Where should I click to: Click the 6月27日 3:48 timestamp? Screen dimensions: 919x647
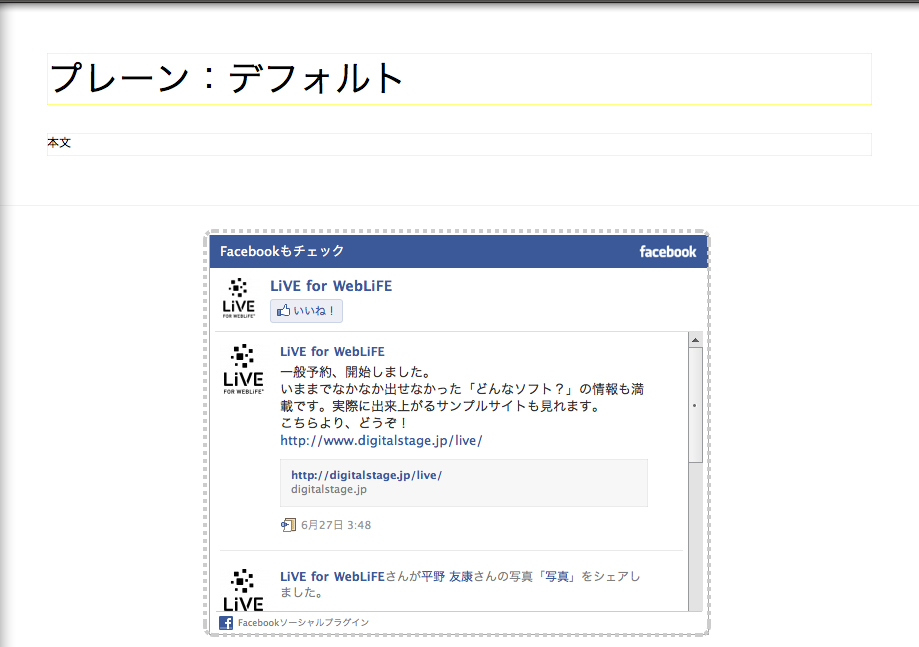pyautogui.click(x=336, y=525)
